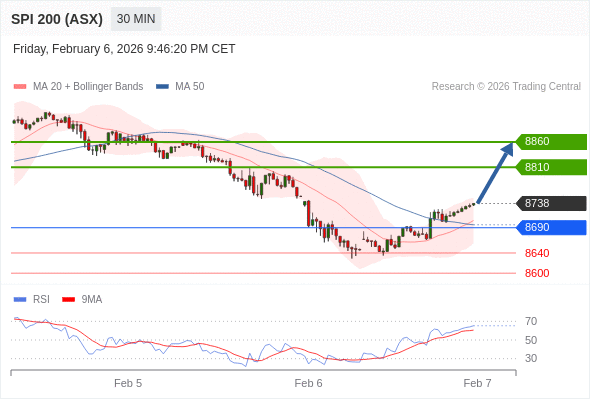This screenshot has height=400, width=590.
Task: Click the 8640 red support value
Action: coord(537,253)
